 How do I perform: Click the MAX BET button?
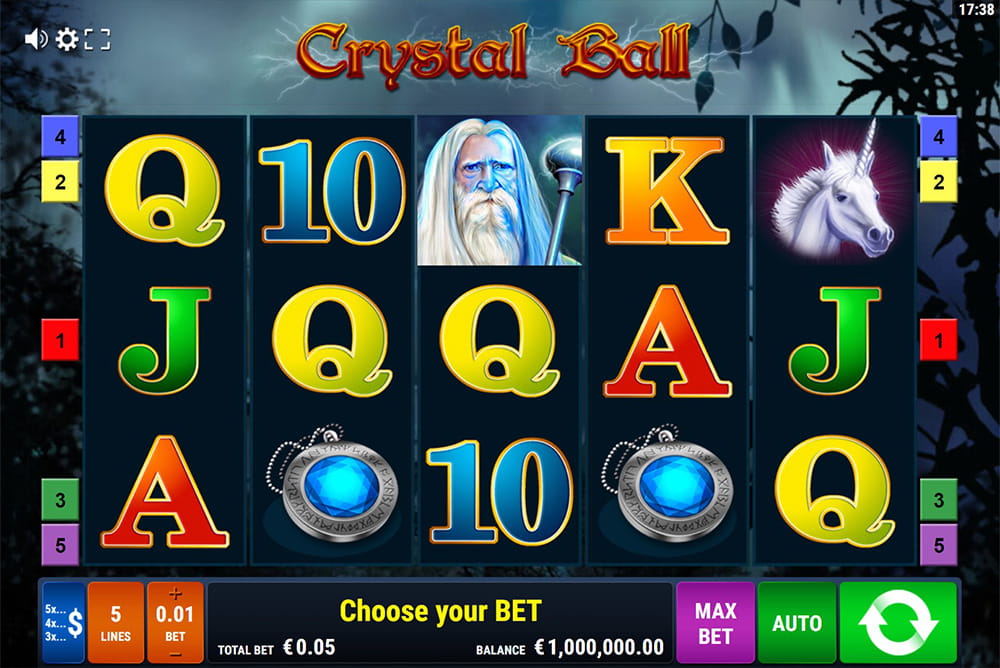tap(716, 623)
